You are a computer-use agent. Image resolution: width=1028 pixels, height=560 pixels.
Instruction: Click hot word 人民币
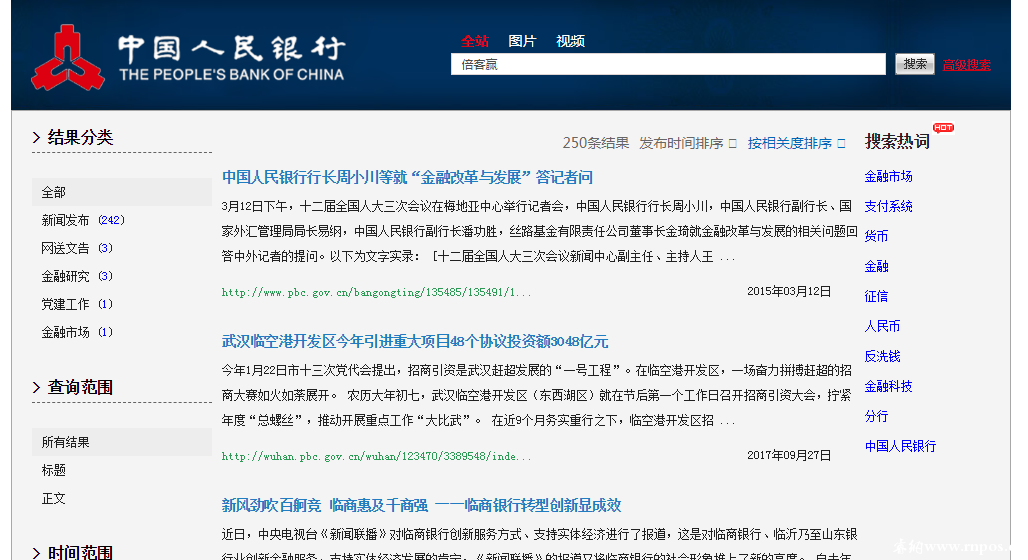tap(882, 327)
